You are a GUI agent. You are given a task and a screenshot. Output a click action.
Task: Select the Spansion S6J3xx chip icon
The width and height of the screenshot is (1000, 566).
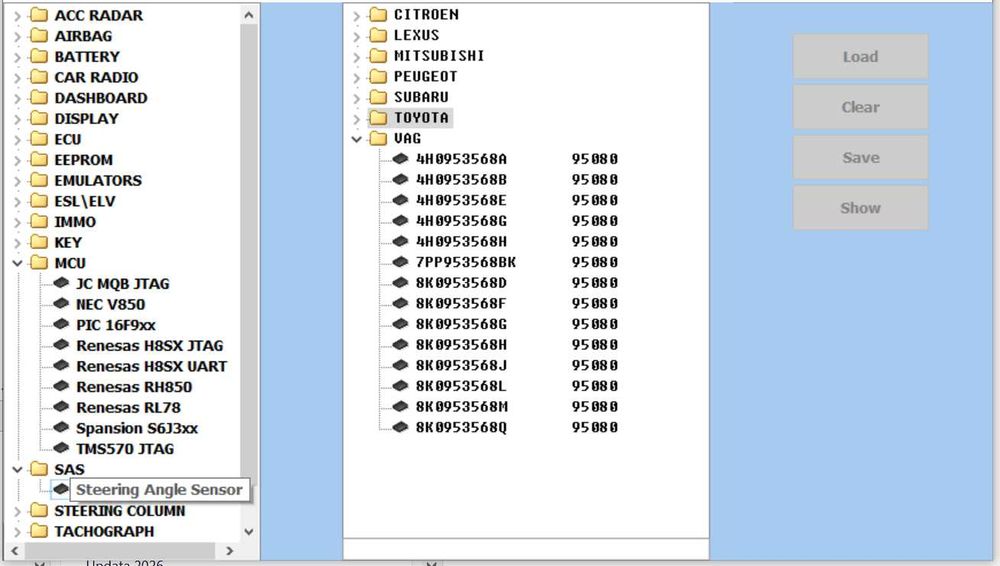61,427
